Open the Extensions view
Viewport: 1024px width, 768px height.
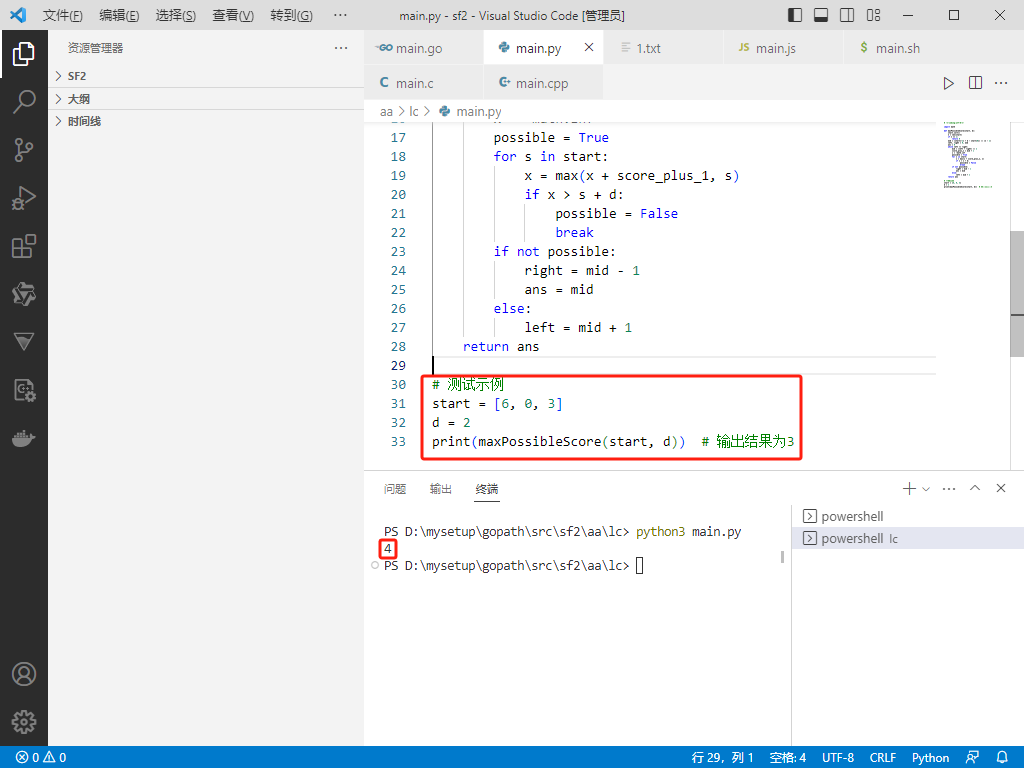click(x=24, y=246)
